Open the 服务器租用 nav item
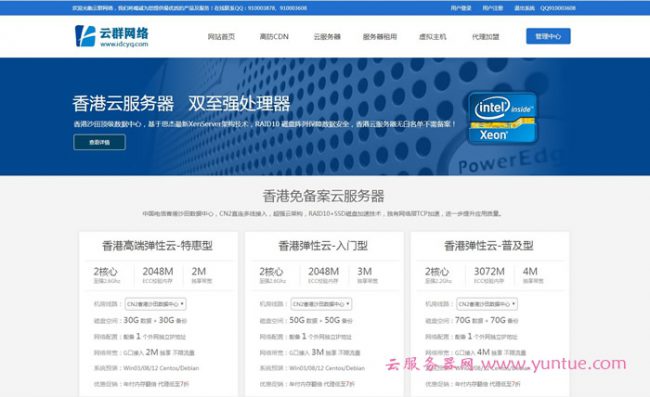The height and width of the screenshot is (397, 650). click(380, 36)
